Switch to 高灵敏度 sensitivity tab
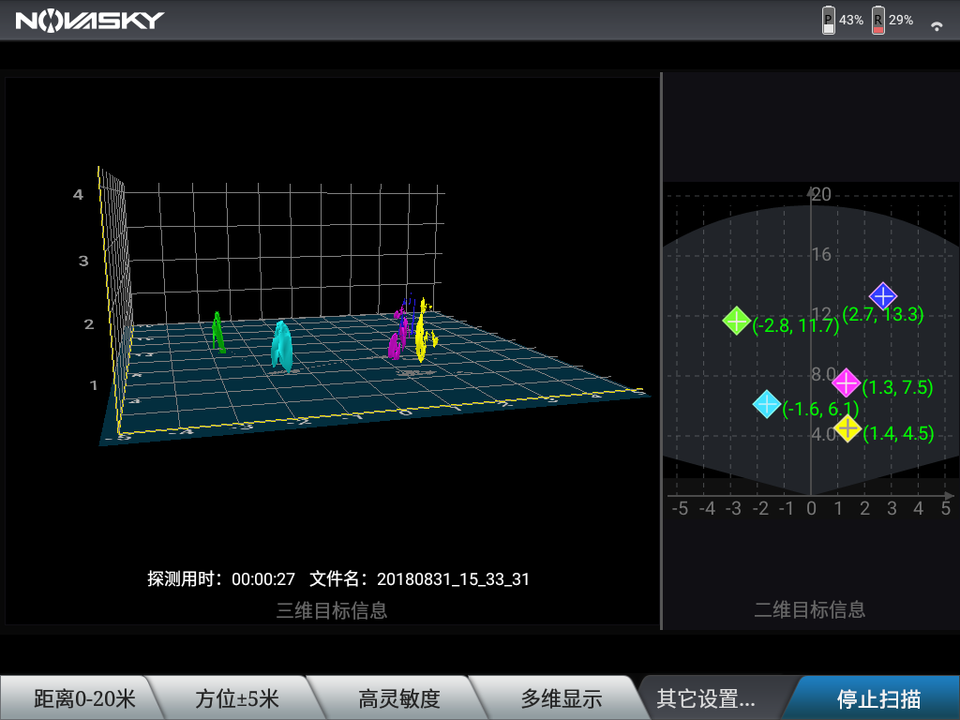 pyautogui.click(x=399, y=698)
